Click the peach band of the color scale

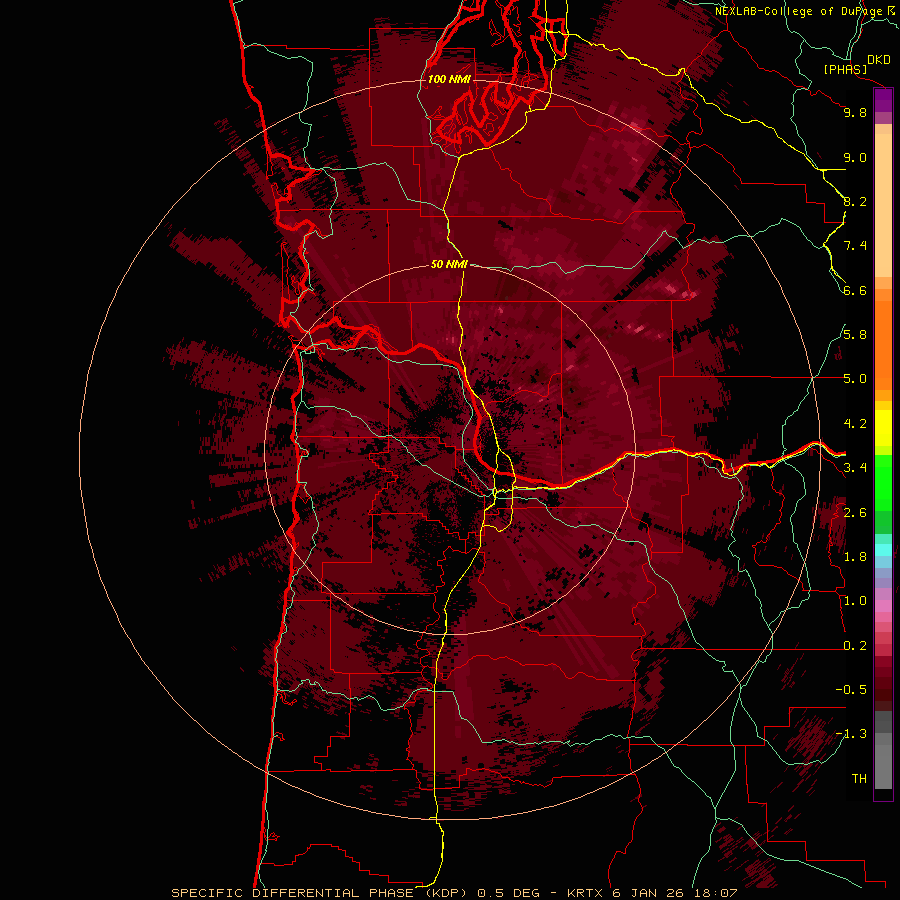(x=883, y=207)
